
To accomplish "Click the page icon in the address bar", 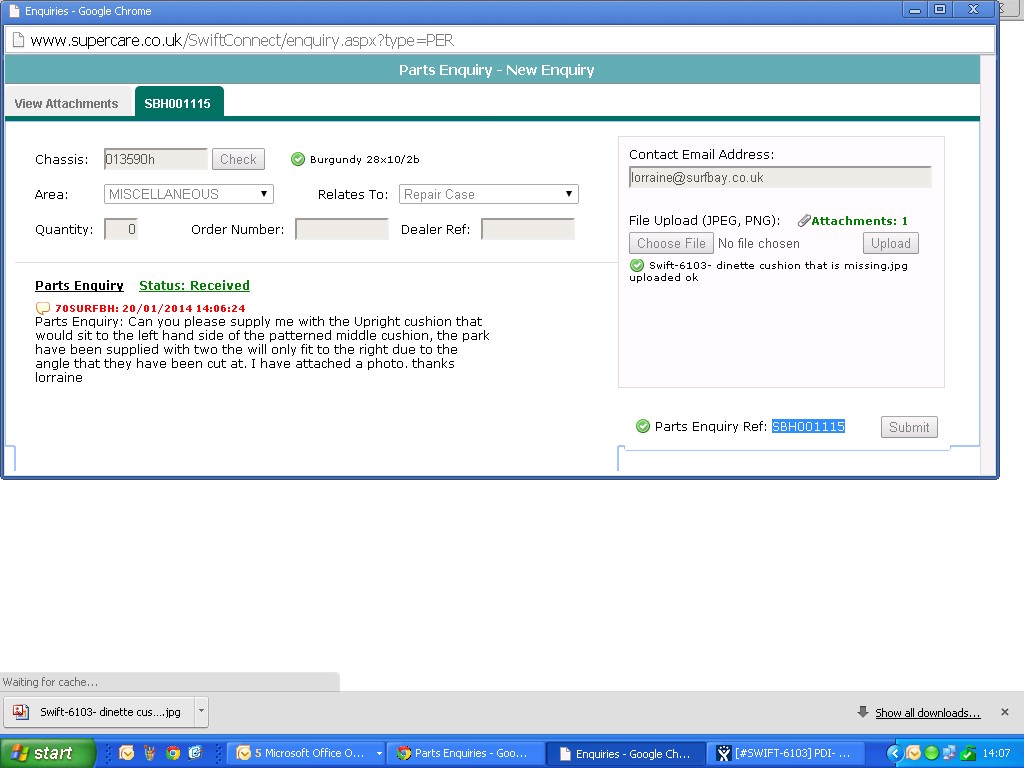I will click(18, 40).
